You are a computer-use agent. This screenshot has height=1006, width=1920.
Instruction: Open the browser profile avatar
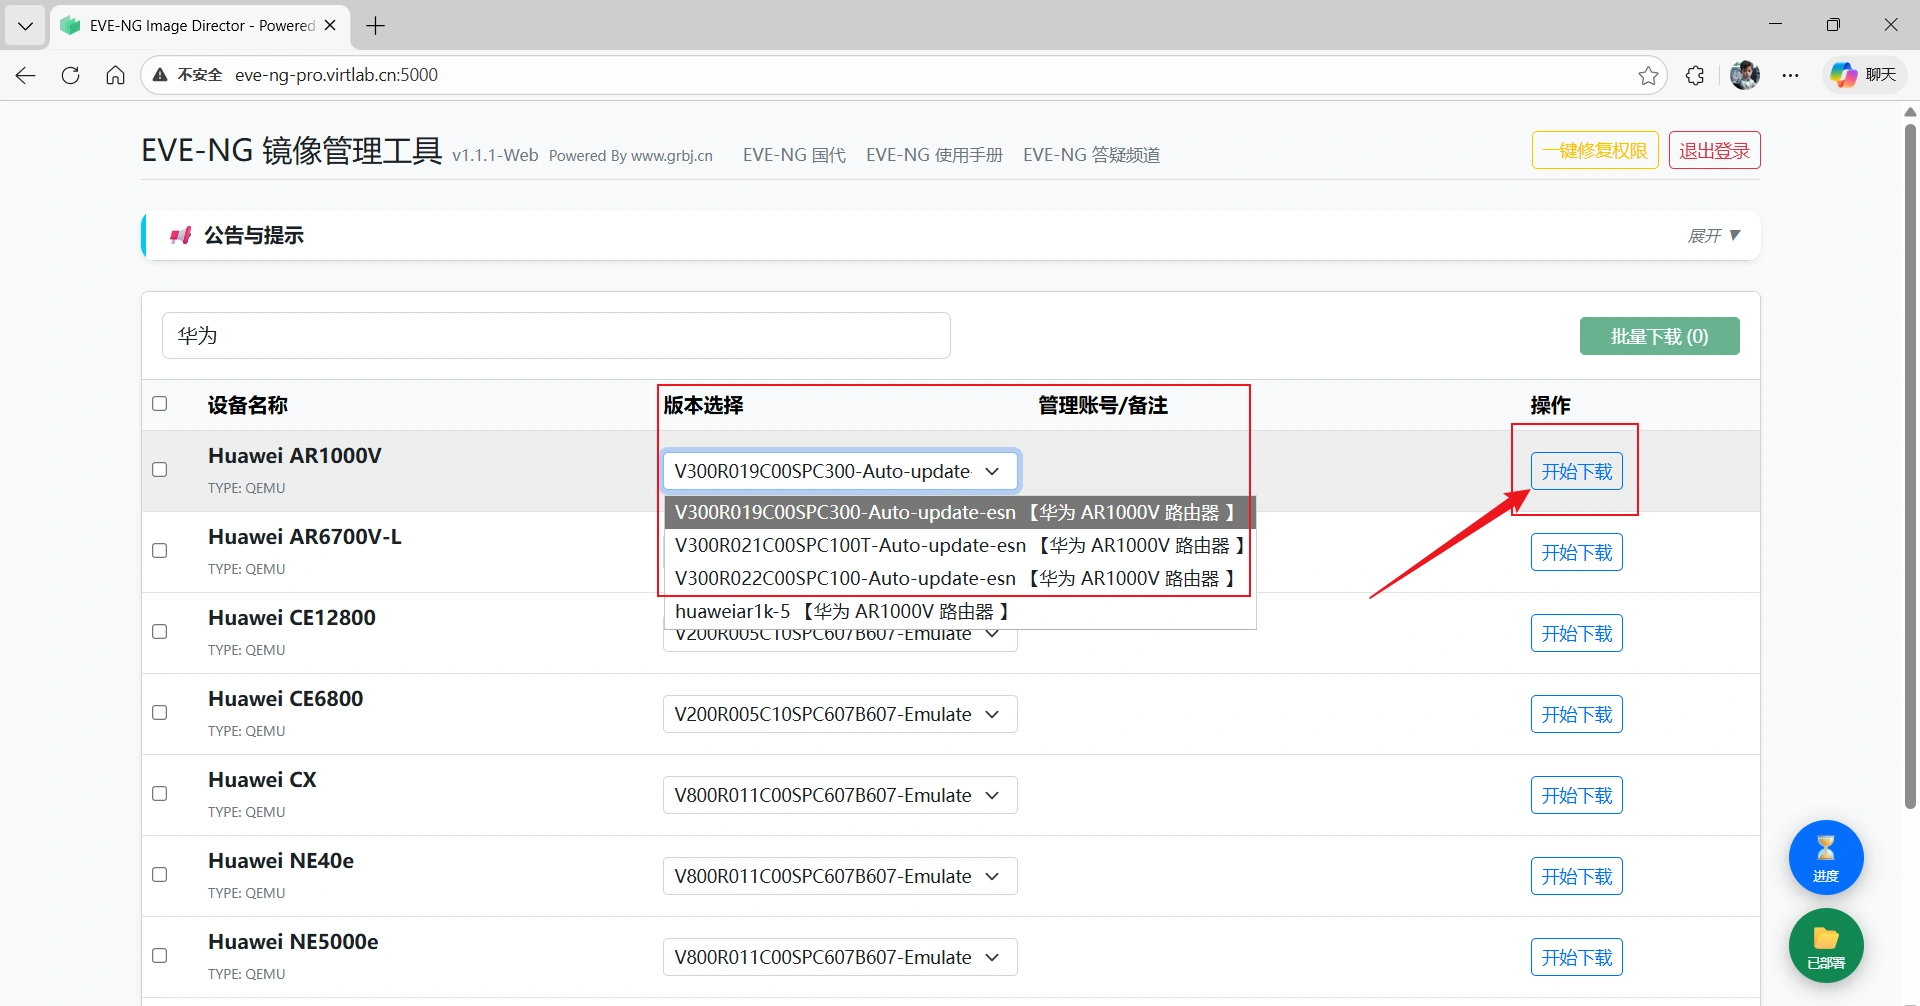(x=1745, y=75)
